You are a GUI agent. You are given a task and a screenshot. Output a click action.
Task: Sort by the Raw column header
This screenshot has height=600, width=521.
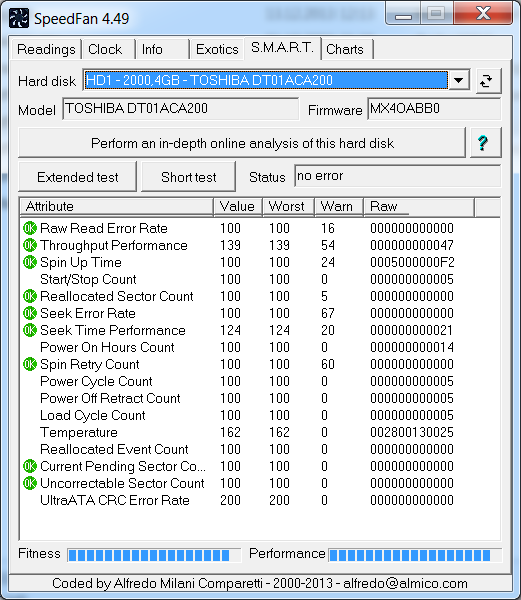(x=419, y=207)
